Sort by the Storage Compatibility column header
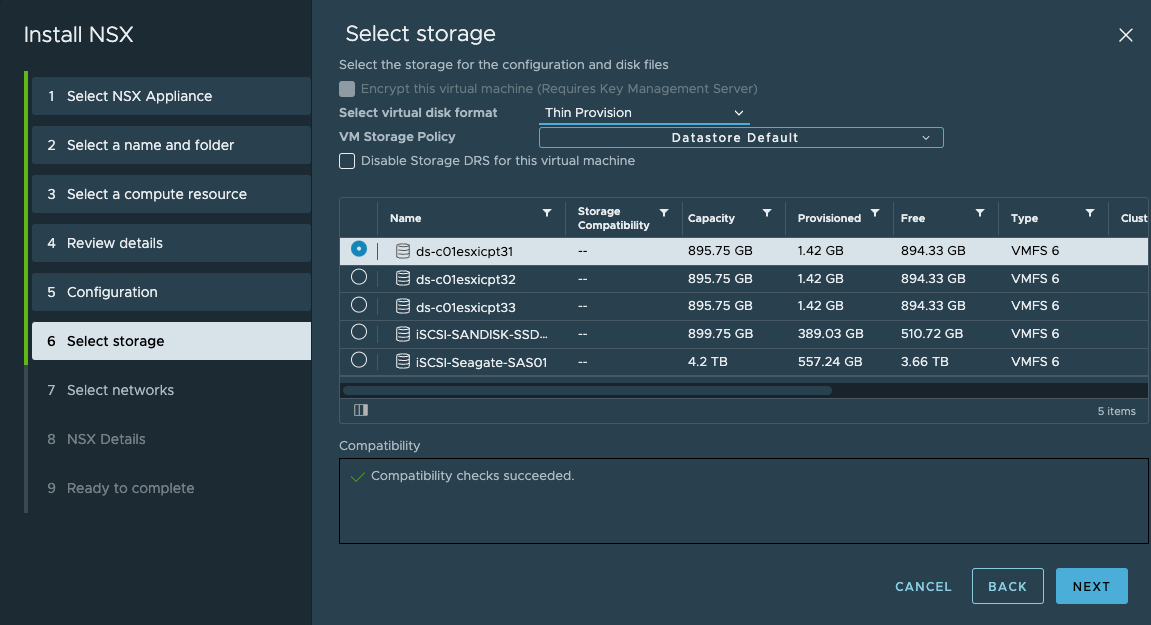 pos(614,218)
